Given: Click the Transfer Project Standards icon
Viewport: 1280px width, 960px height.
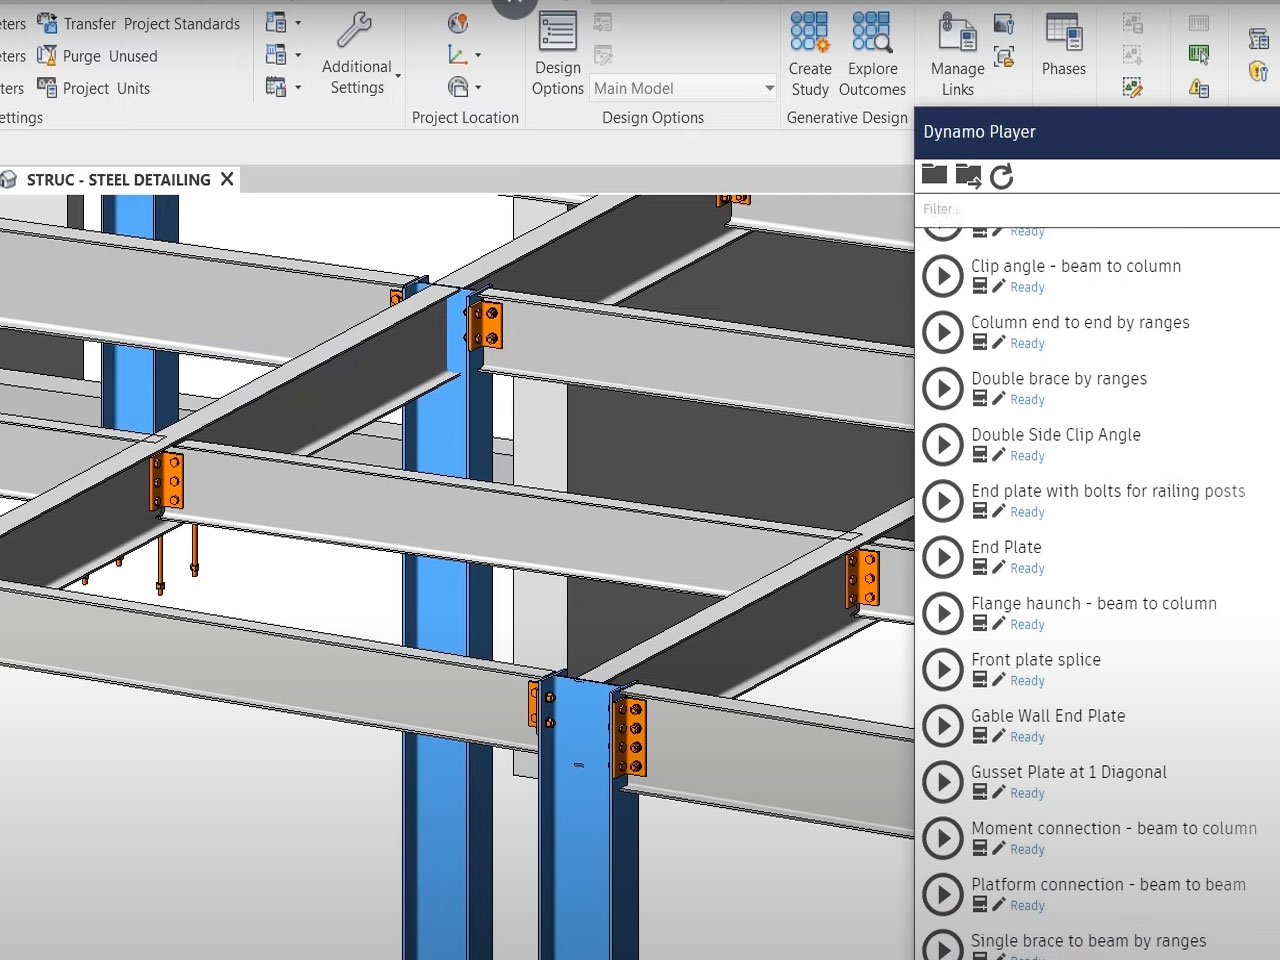Looking at the screenshot, I should [47, 23].
